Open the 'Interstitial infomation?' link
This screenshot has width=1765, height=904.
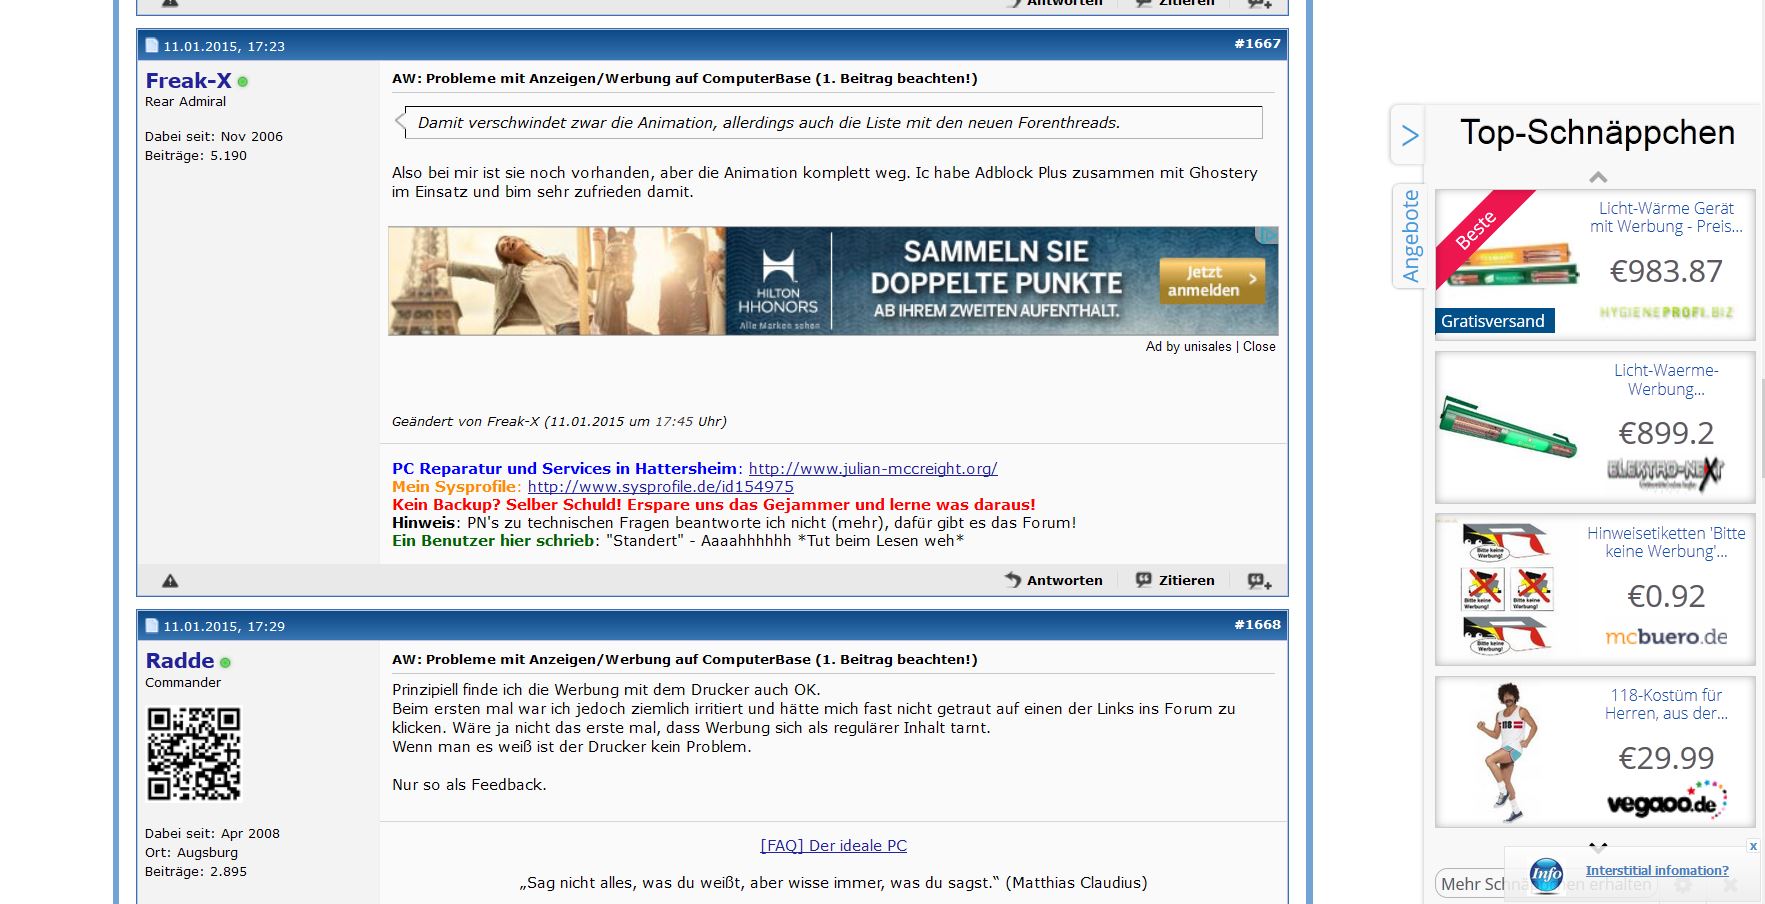(x=1657, y=871)
